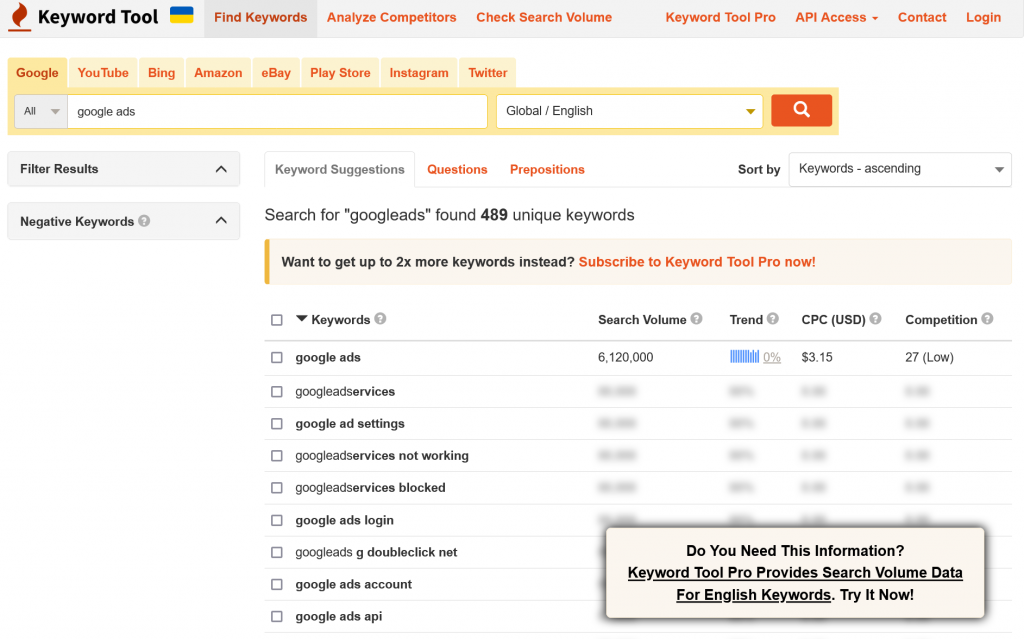Open Check Search Volume menu item
The width and height of the screenshot is (1024, 639).
(x=544, y=18)
